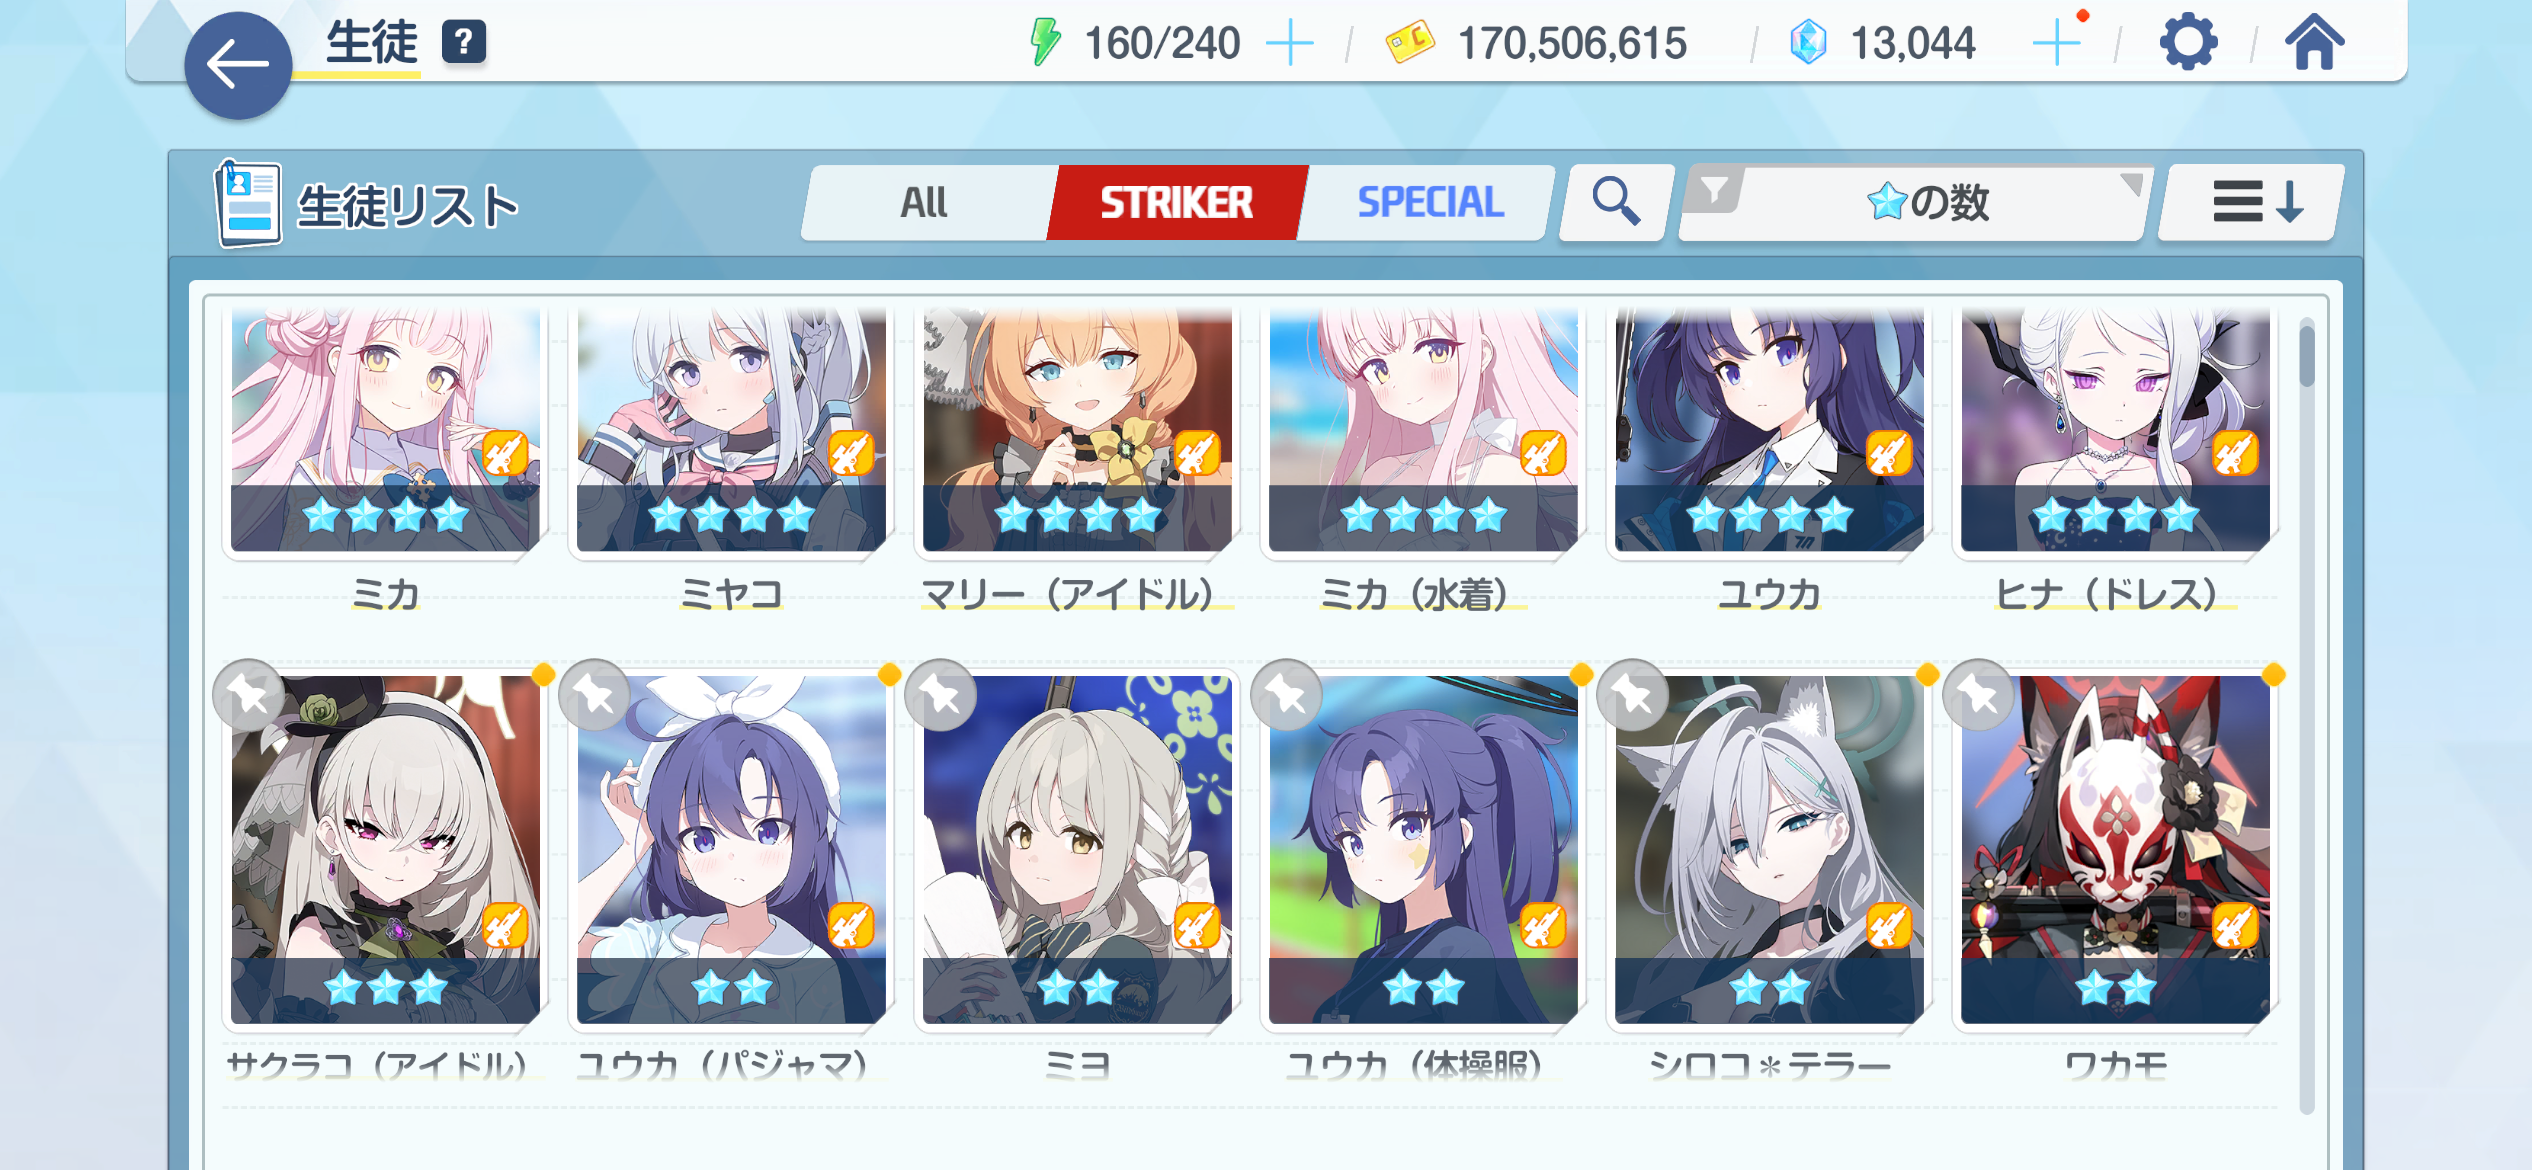Open filter options funnel icon
The image size is (2532, 1170).
[1714, 190]
